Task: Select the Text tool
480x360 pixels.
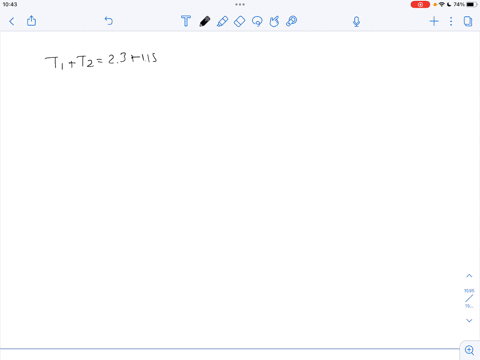Action: [x=186, y=21]
